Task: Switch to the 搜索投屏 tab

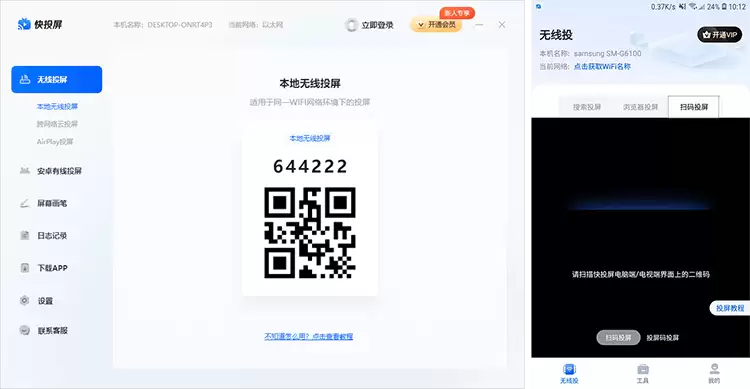Action: point(587,107)
